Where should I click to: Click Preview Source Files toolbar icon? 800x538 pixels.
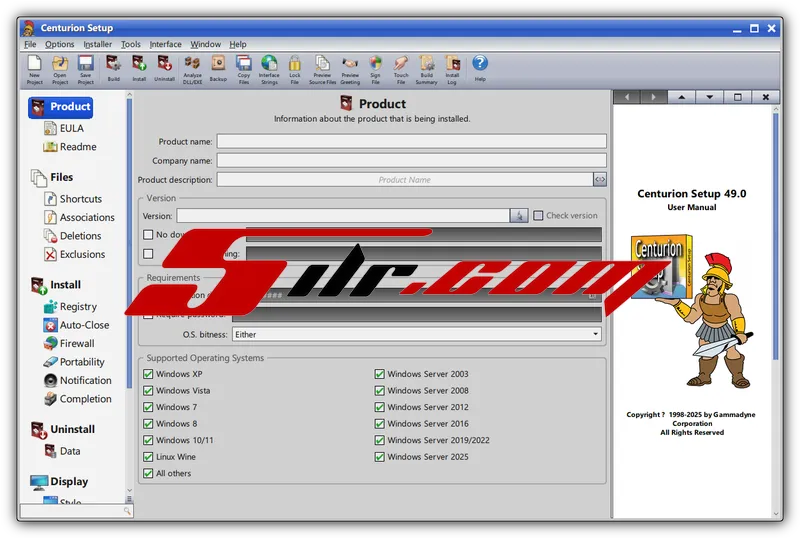pos(322,69)
